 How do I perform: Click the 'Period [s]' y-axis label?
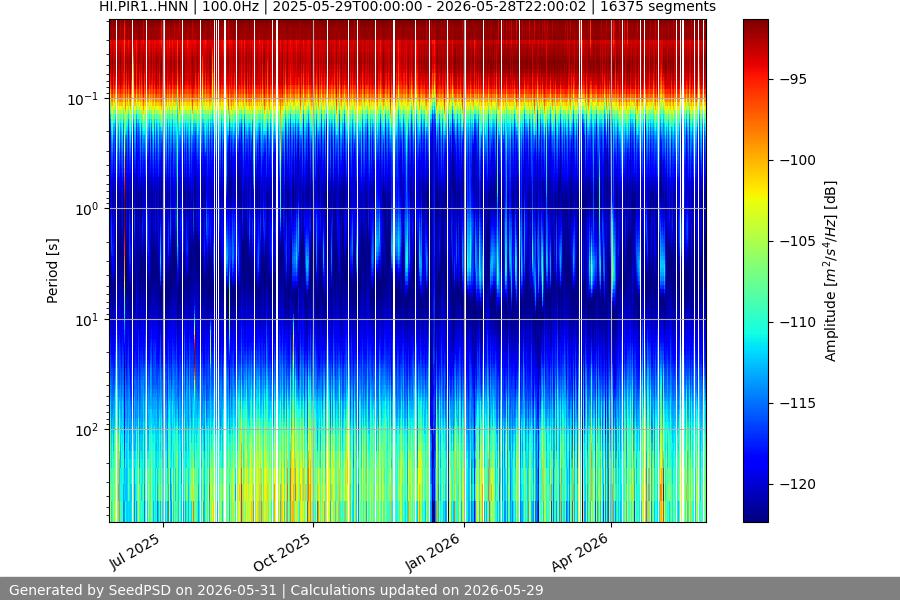[52, 271]
